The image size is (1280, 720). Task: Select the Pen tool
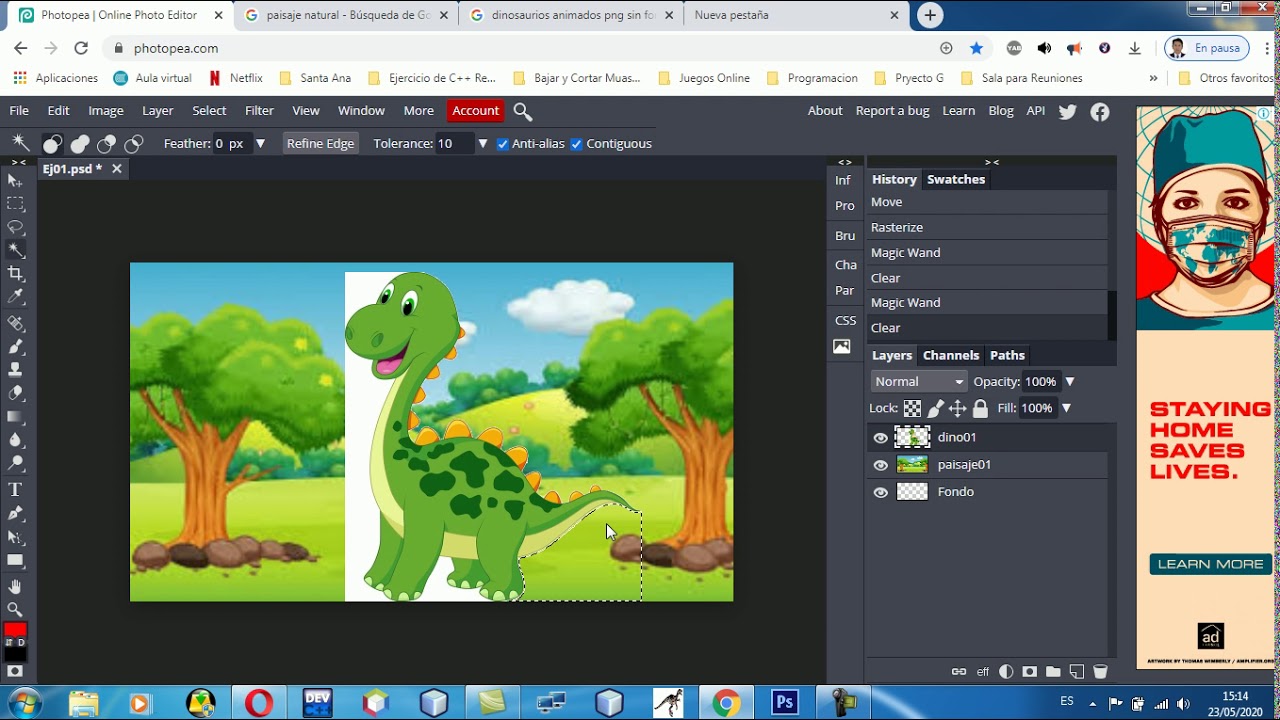[15, 513]
